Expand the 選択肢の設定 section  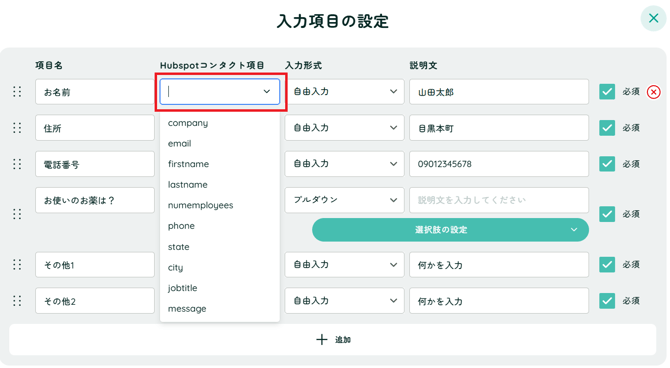450,230
